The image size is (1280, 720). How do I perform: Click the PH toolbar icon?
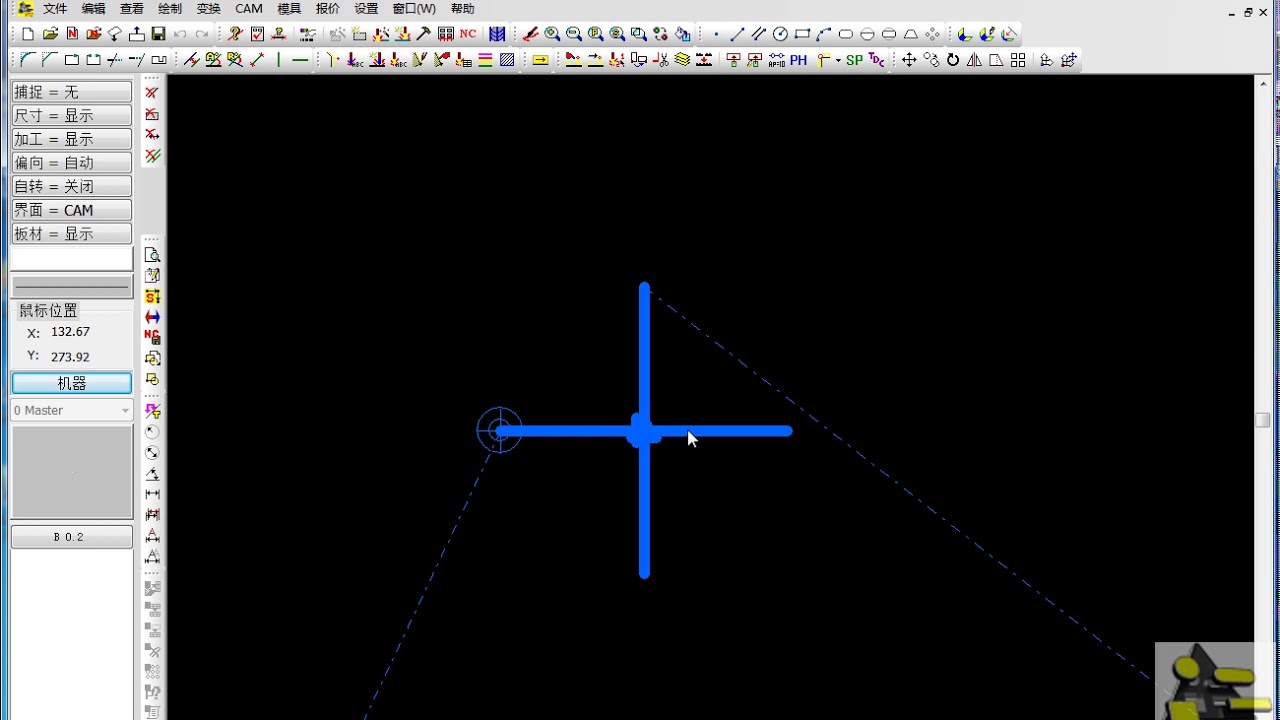[x=798, y=60]
